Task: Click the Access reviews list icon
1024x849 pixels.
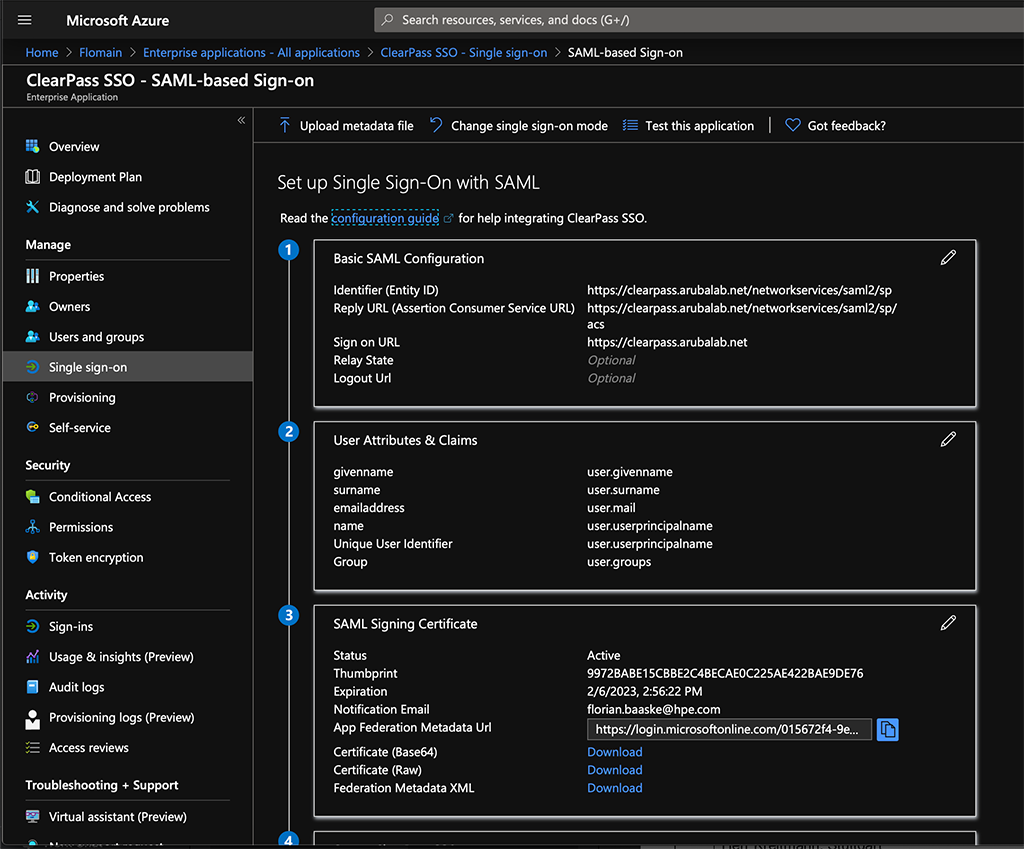Action: coord(32,748)
